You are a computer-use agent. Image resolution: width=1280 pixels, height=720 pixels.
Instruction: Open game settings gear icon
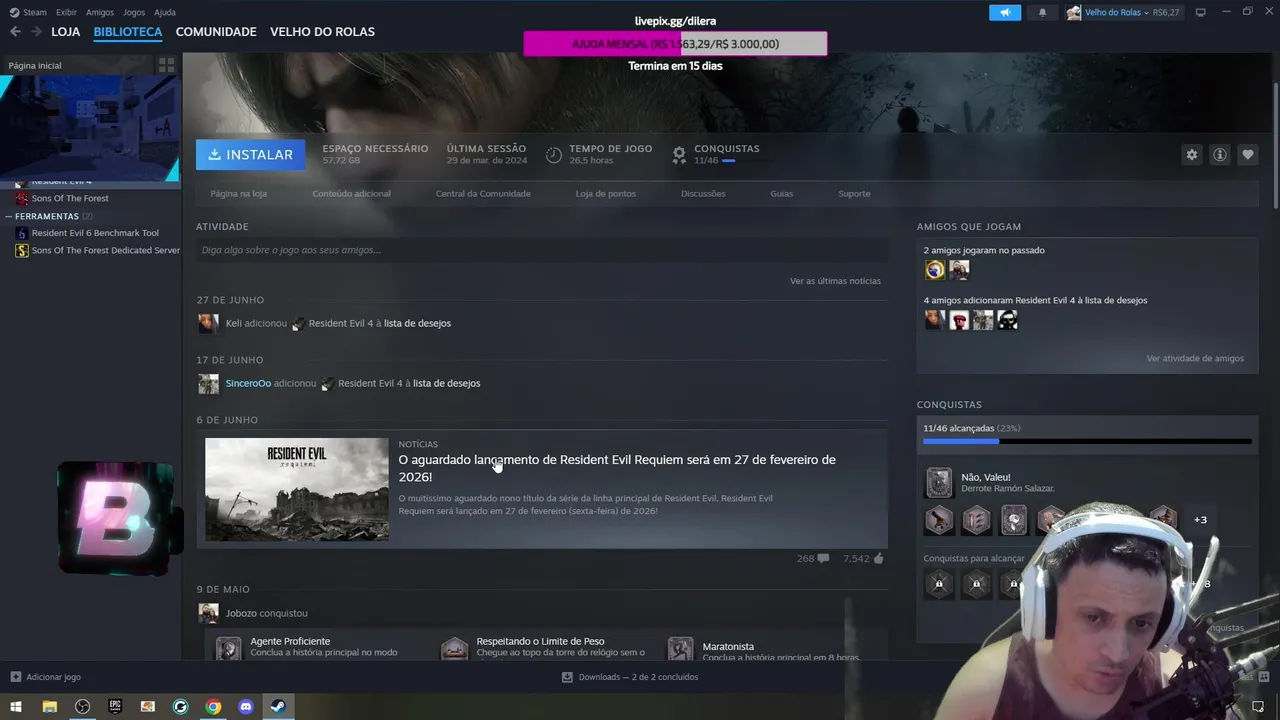pos(1191,155)
